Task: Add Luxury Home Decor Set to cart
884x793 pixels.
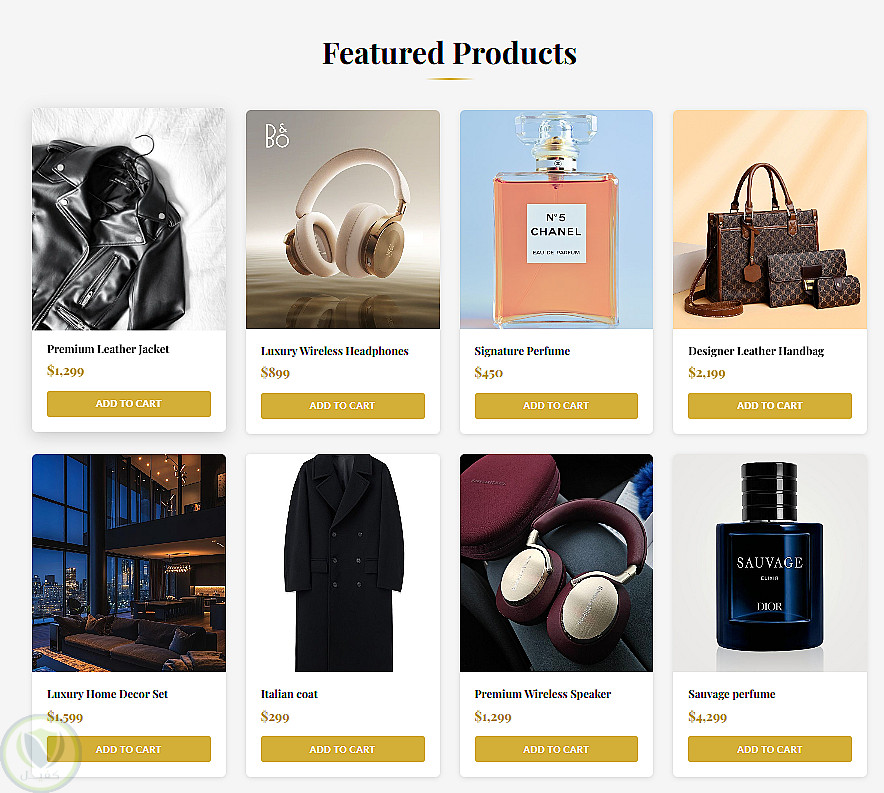Action: [128, 749]
